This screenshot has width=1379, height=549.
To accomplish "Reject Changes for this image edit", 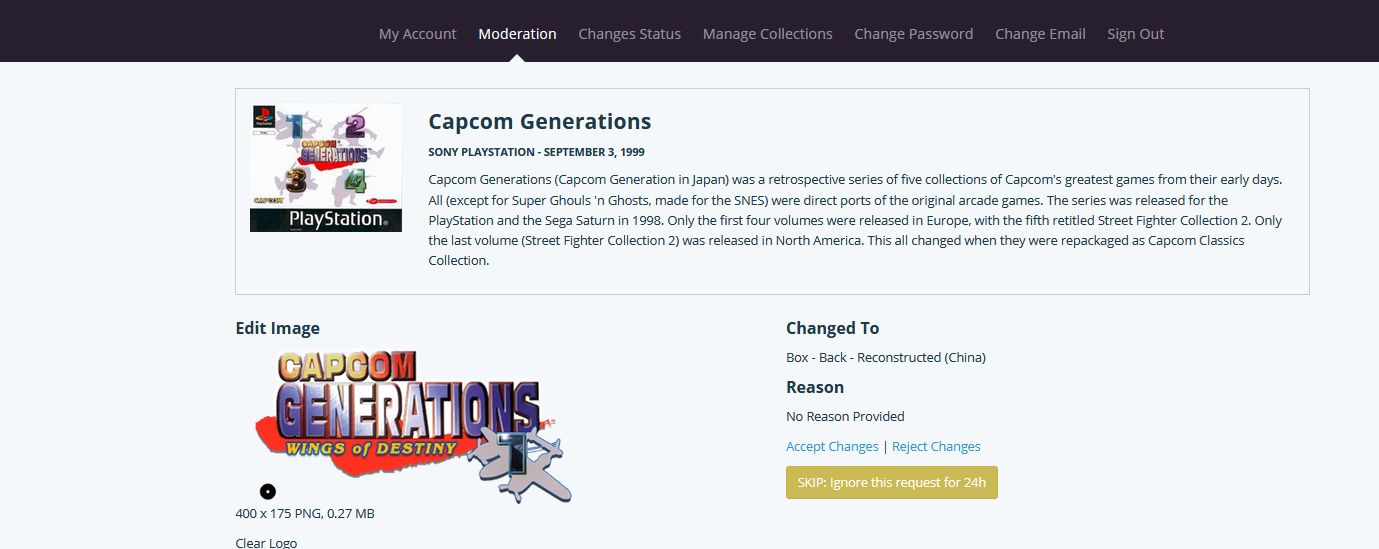I will (936, 447).
